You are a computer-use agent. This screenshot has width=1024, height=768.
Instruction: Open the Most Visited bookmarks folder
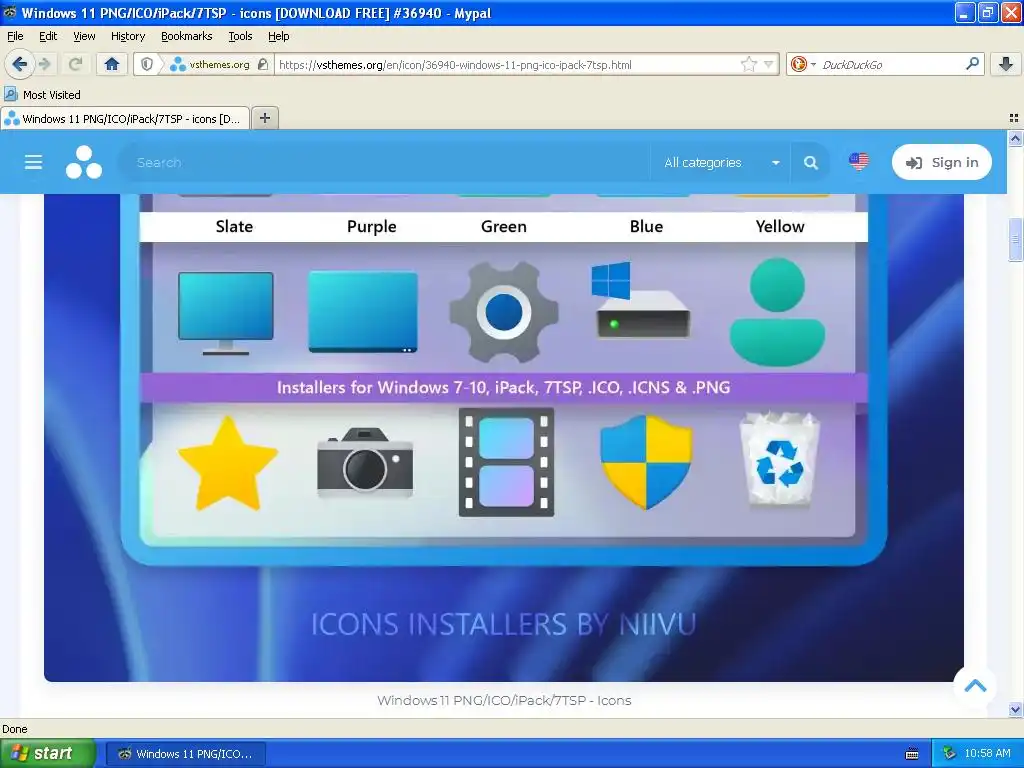pos(42,95)
